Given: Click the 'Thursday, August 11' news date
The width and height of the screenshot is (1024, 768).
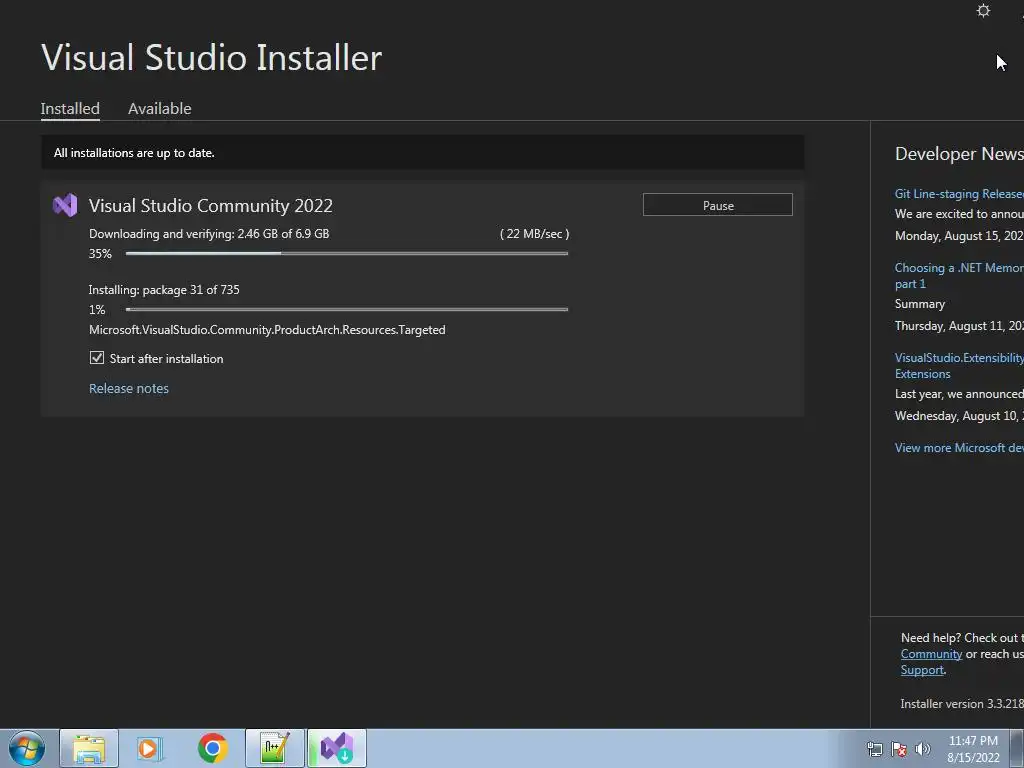Looking at the screenshot, I should 959,326.
